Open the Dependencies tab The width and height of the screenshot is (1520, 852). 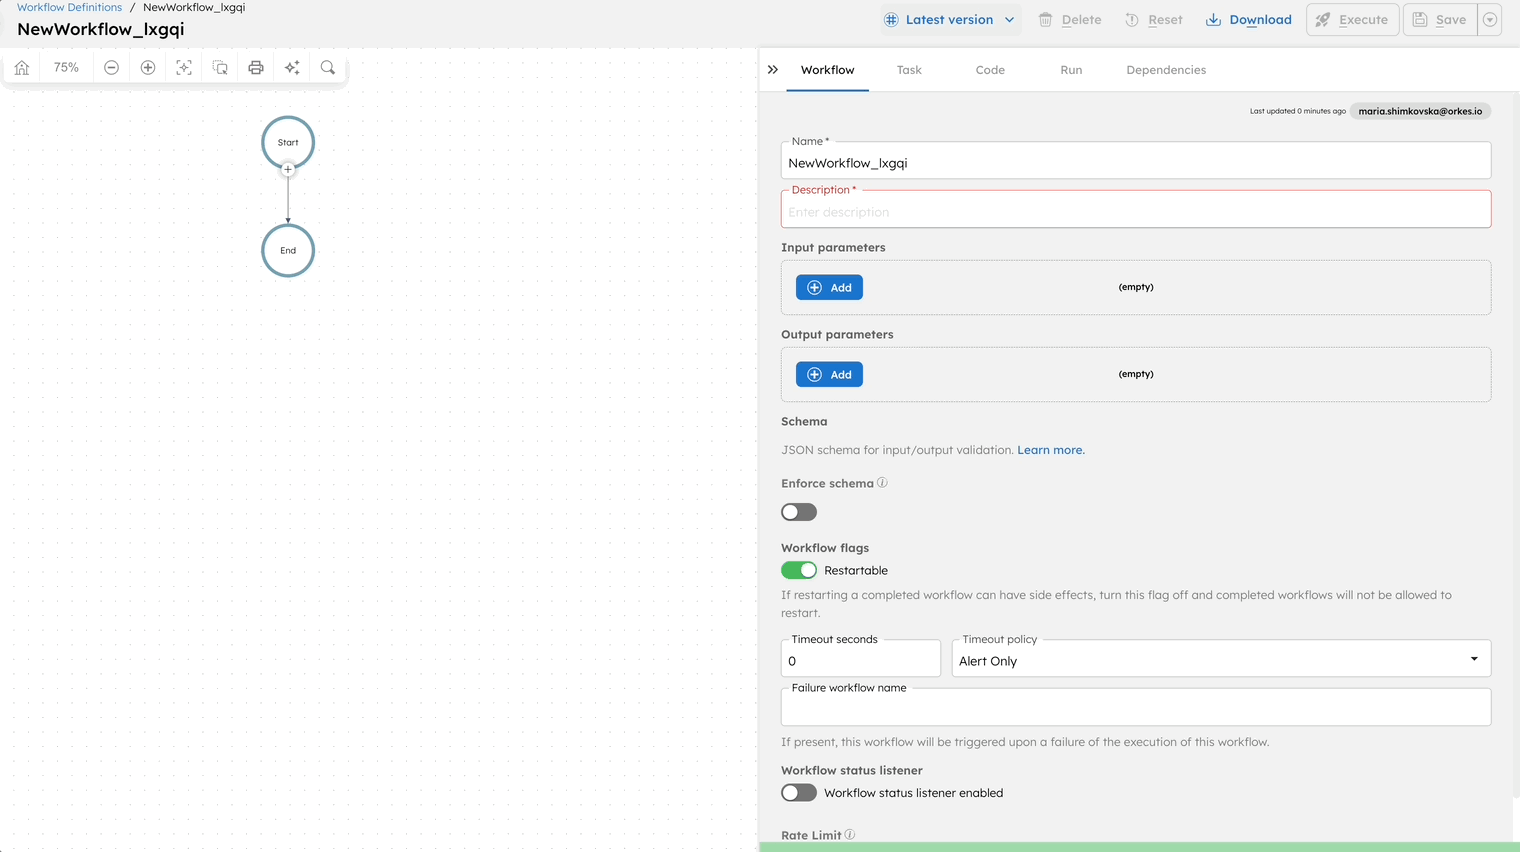tap(1165, 70)
